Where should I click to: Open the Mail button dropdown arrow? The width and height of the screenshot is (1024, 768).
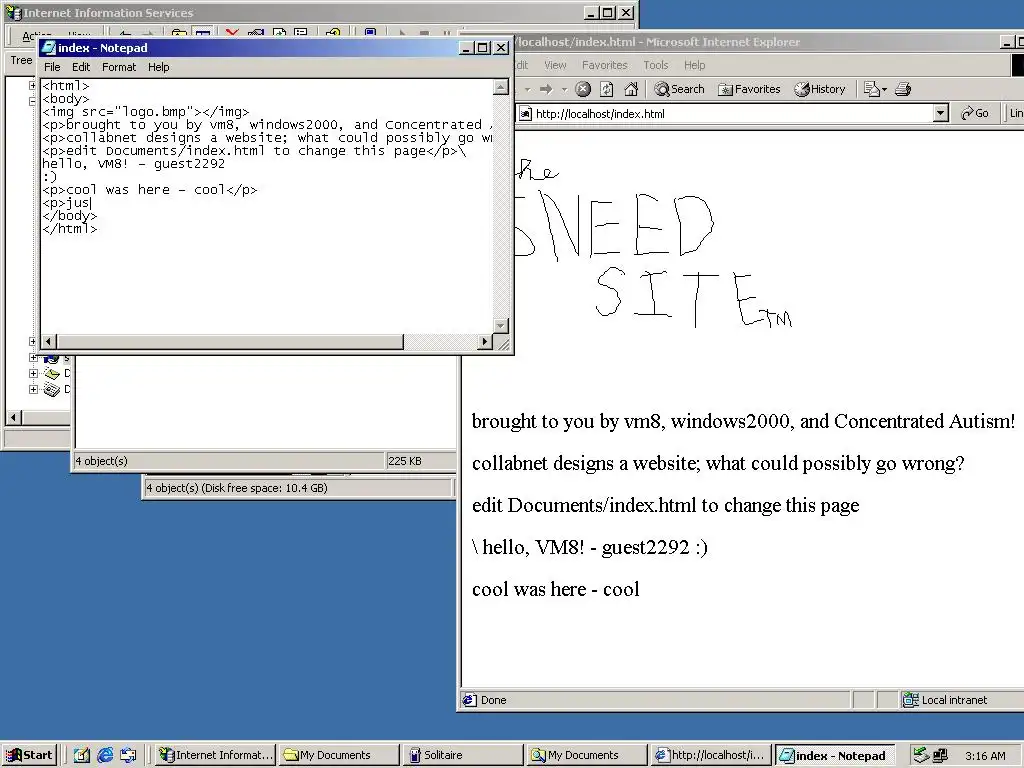(x=884, y=89)
